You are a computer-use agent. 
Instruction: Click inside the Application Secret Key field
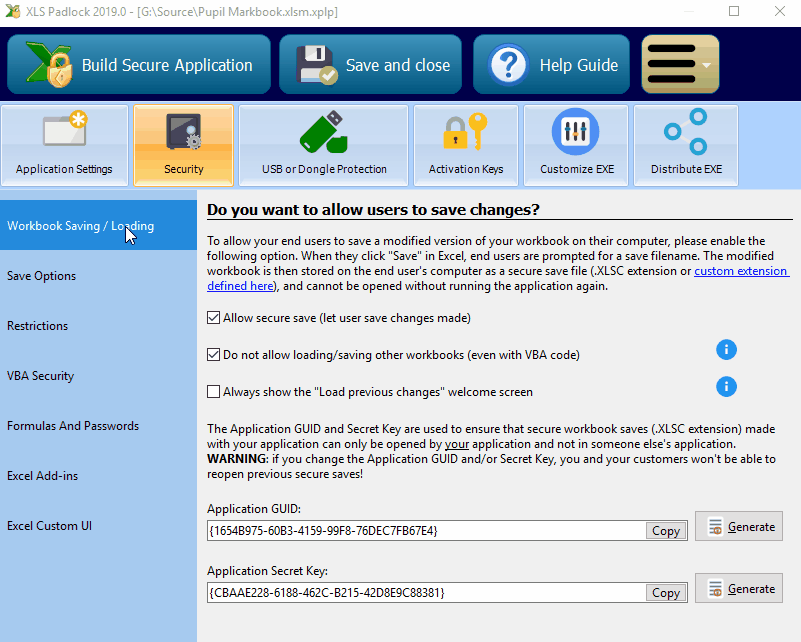(420, 593)
